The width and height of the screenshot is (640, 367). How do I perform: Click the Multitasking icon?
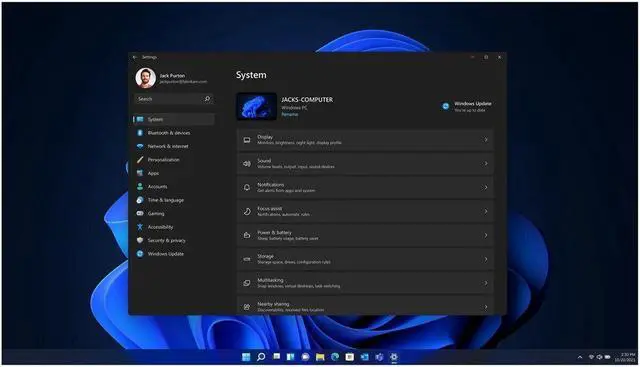click(247, 283)
